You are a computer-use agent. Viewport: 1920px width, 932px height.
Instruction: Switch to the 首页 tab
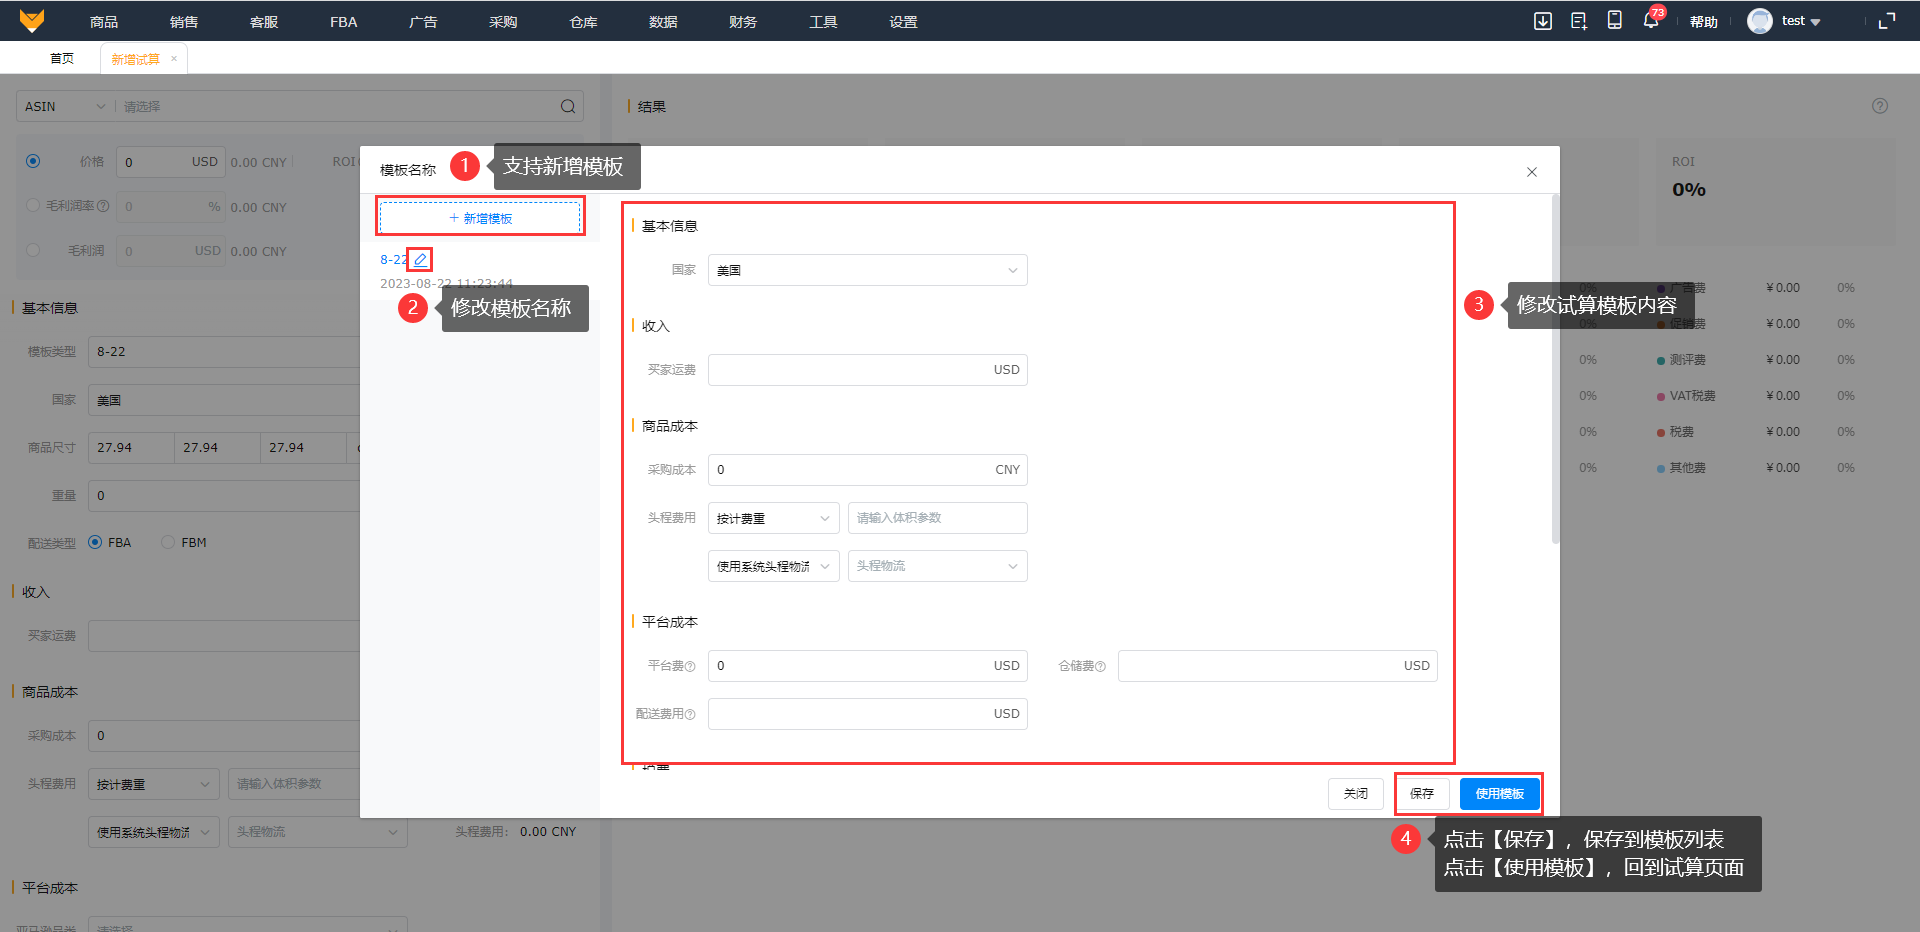(x=62, y=59)
